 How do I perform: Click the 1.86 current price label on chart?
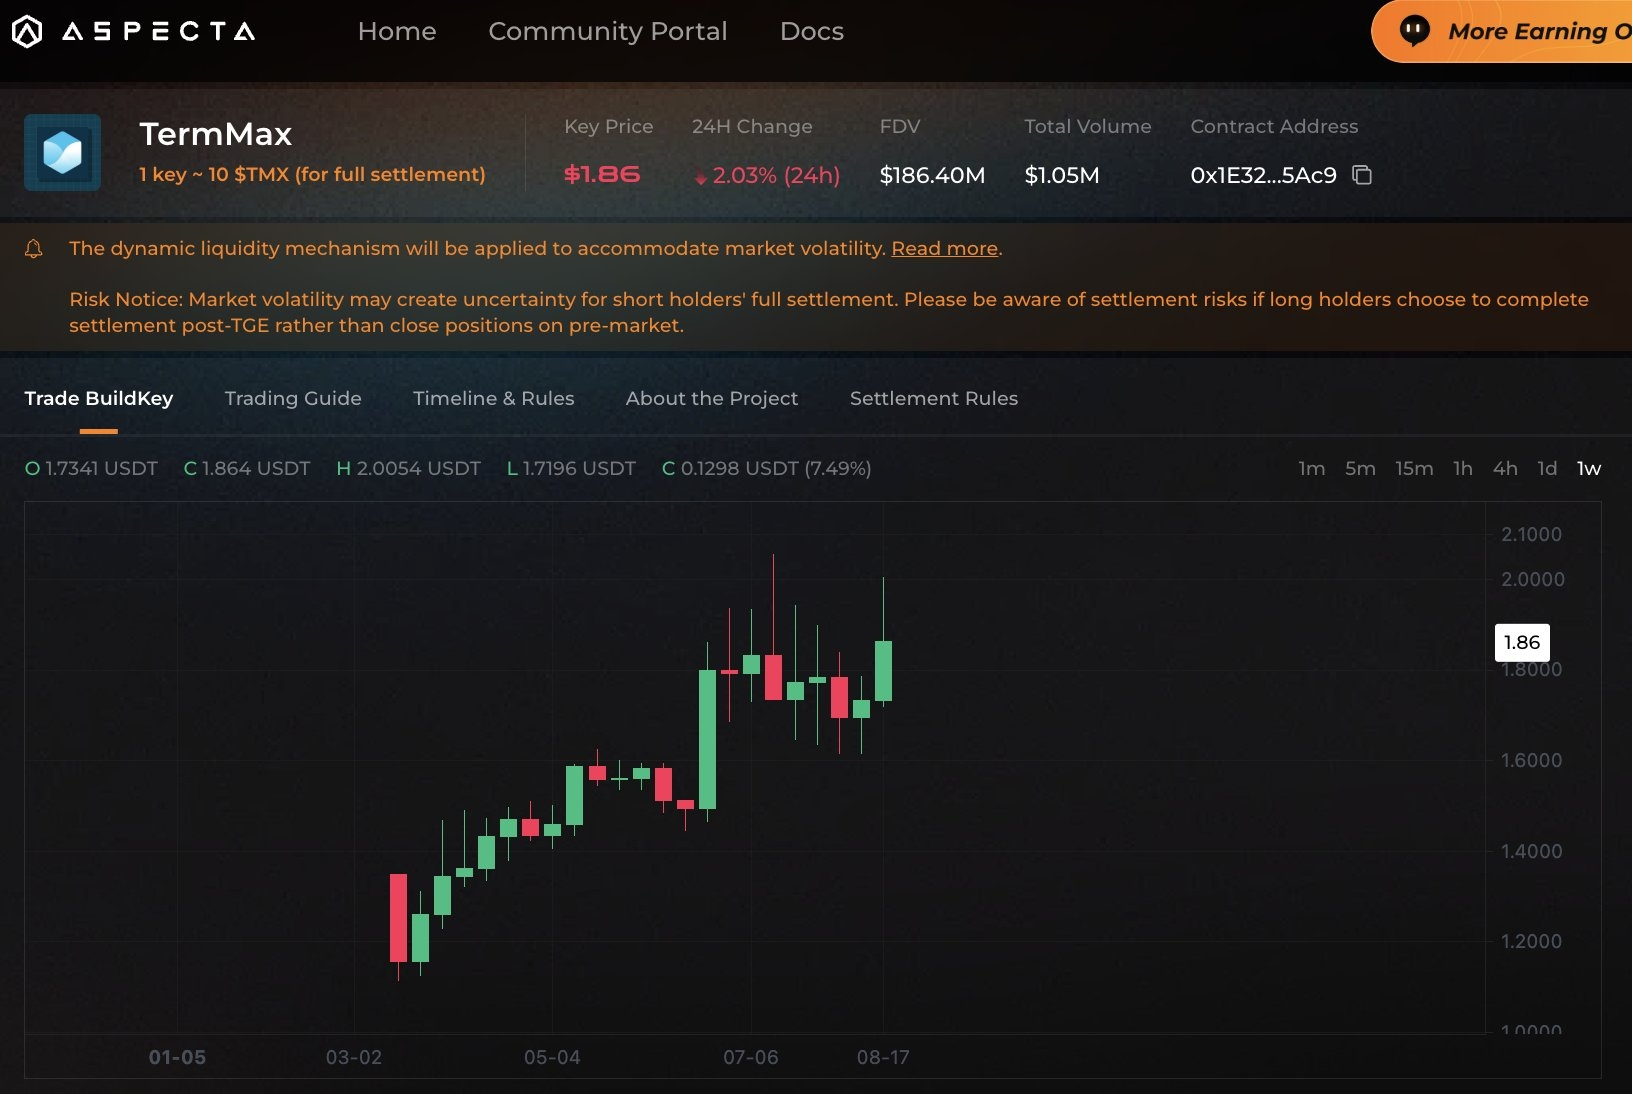pos(1522,642)
